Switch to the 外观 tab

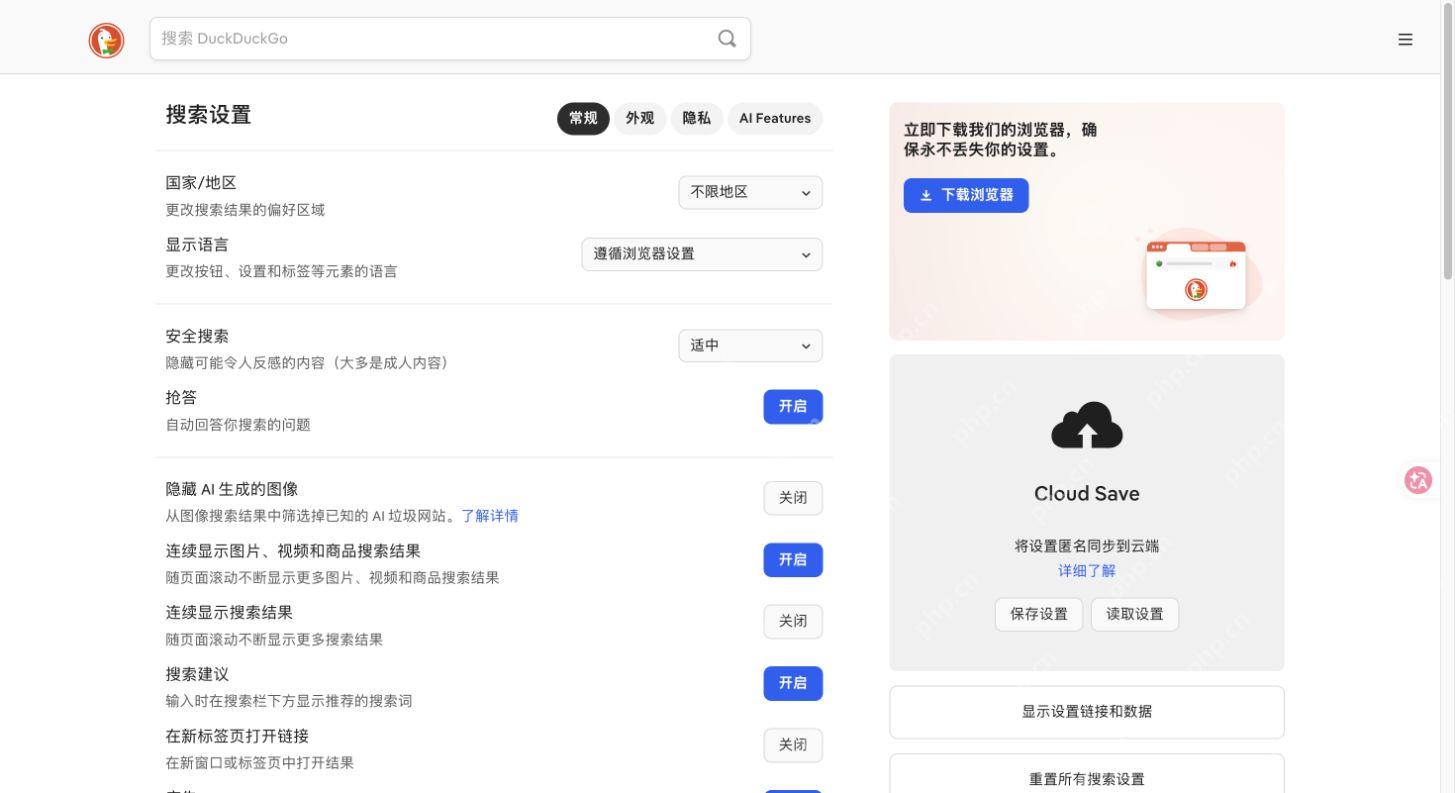(640, 118)
